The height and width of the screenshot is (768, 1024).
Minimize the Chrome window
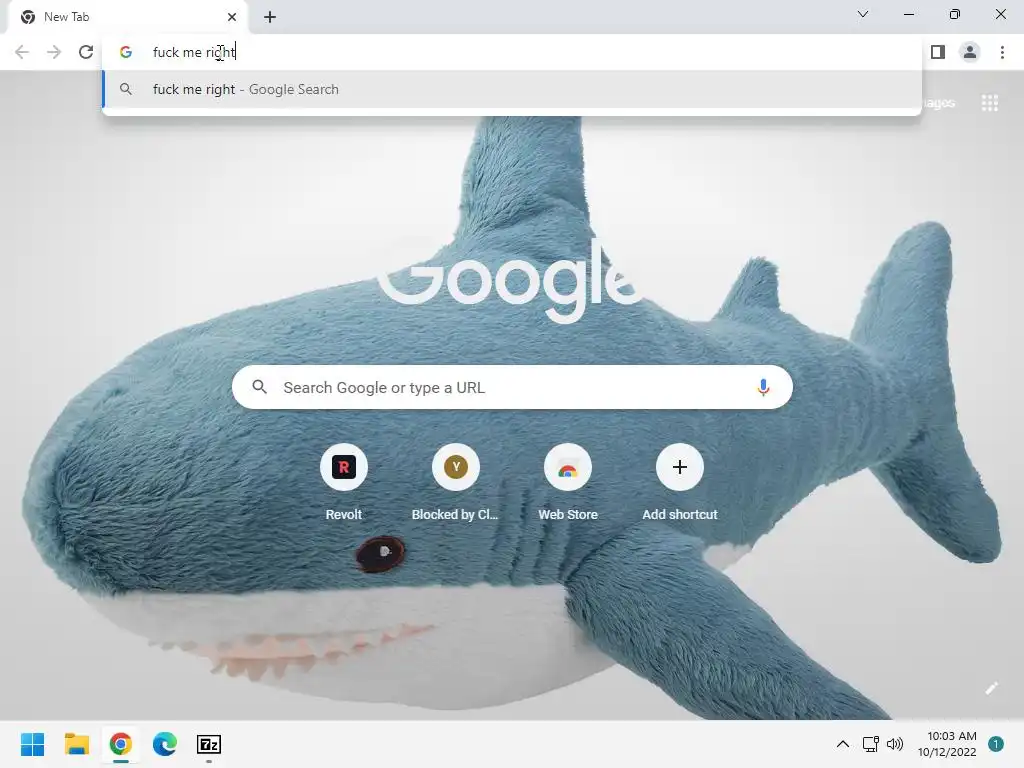pos(908,14)
